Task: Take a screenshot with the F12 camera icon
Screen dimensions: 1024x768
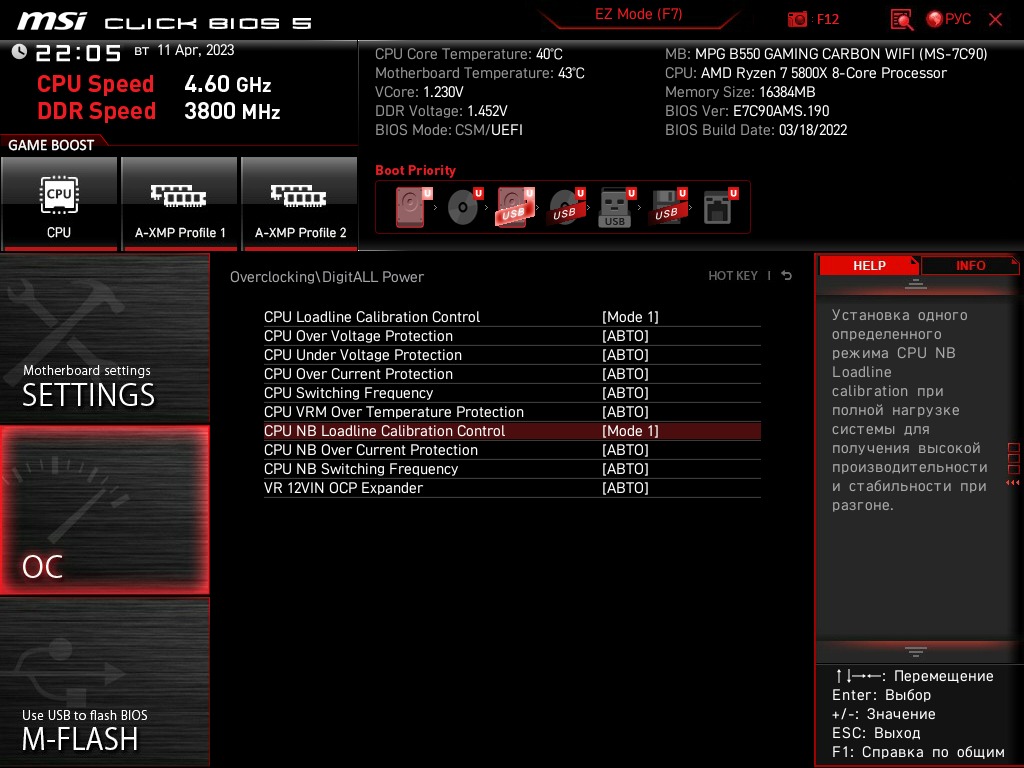Action: pos(797,19)
